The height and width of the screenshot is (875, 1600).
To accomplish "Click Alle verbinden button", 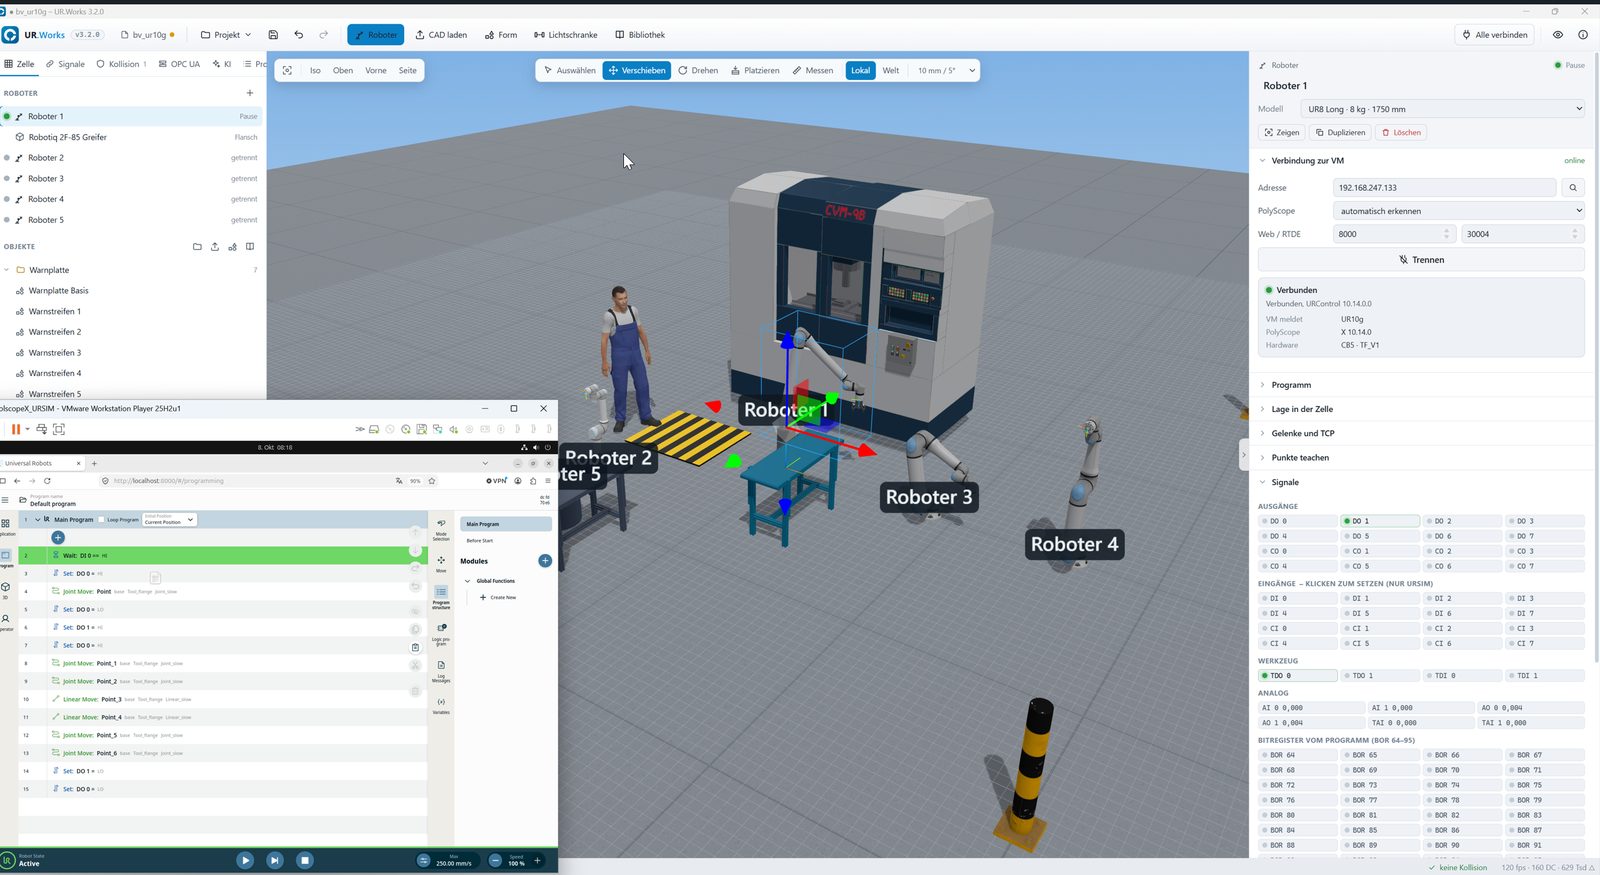I will pyautogui.click(x=1495, y=35).
